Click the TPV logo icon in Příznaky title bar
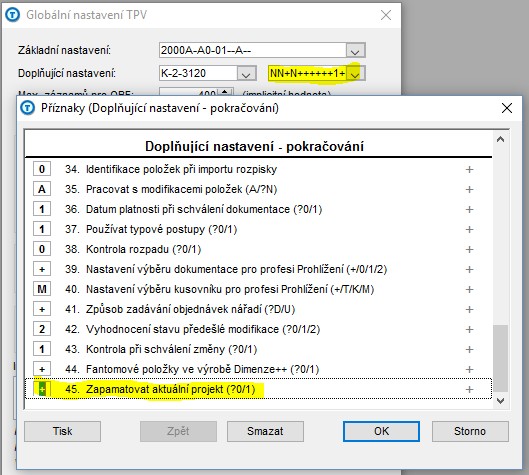 27,108
